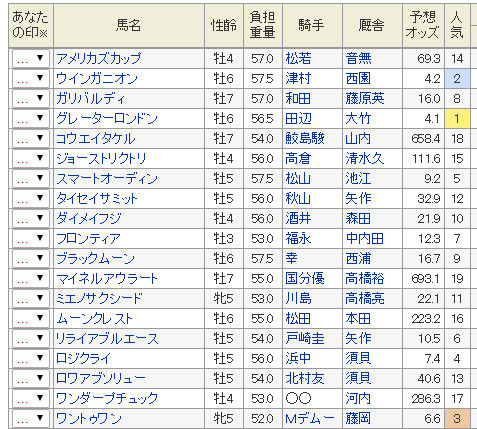Open mark dropdown beside フロンティア
Image resolution: width=477 pixels, height=429 pixels.
[x=31, y=239]
